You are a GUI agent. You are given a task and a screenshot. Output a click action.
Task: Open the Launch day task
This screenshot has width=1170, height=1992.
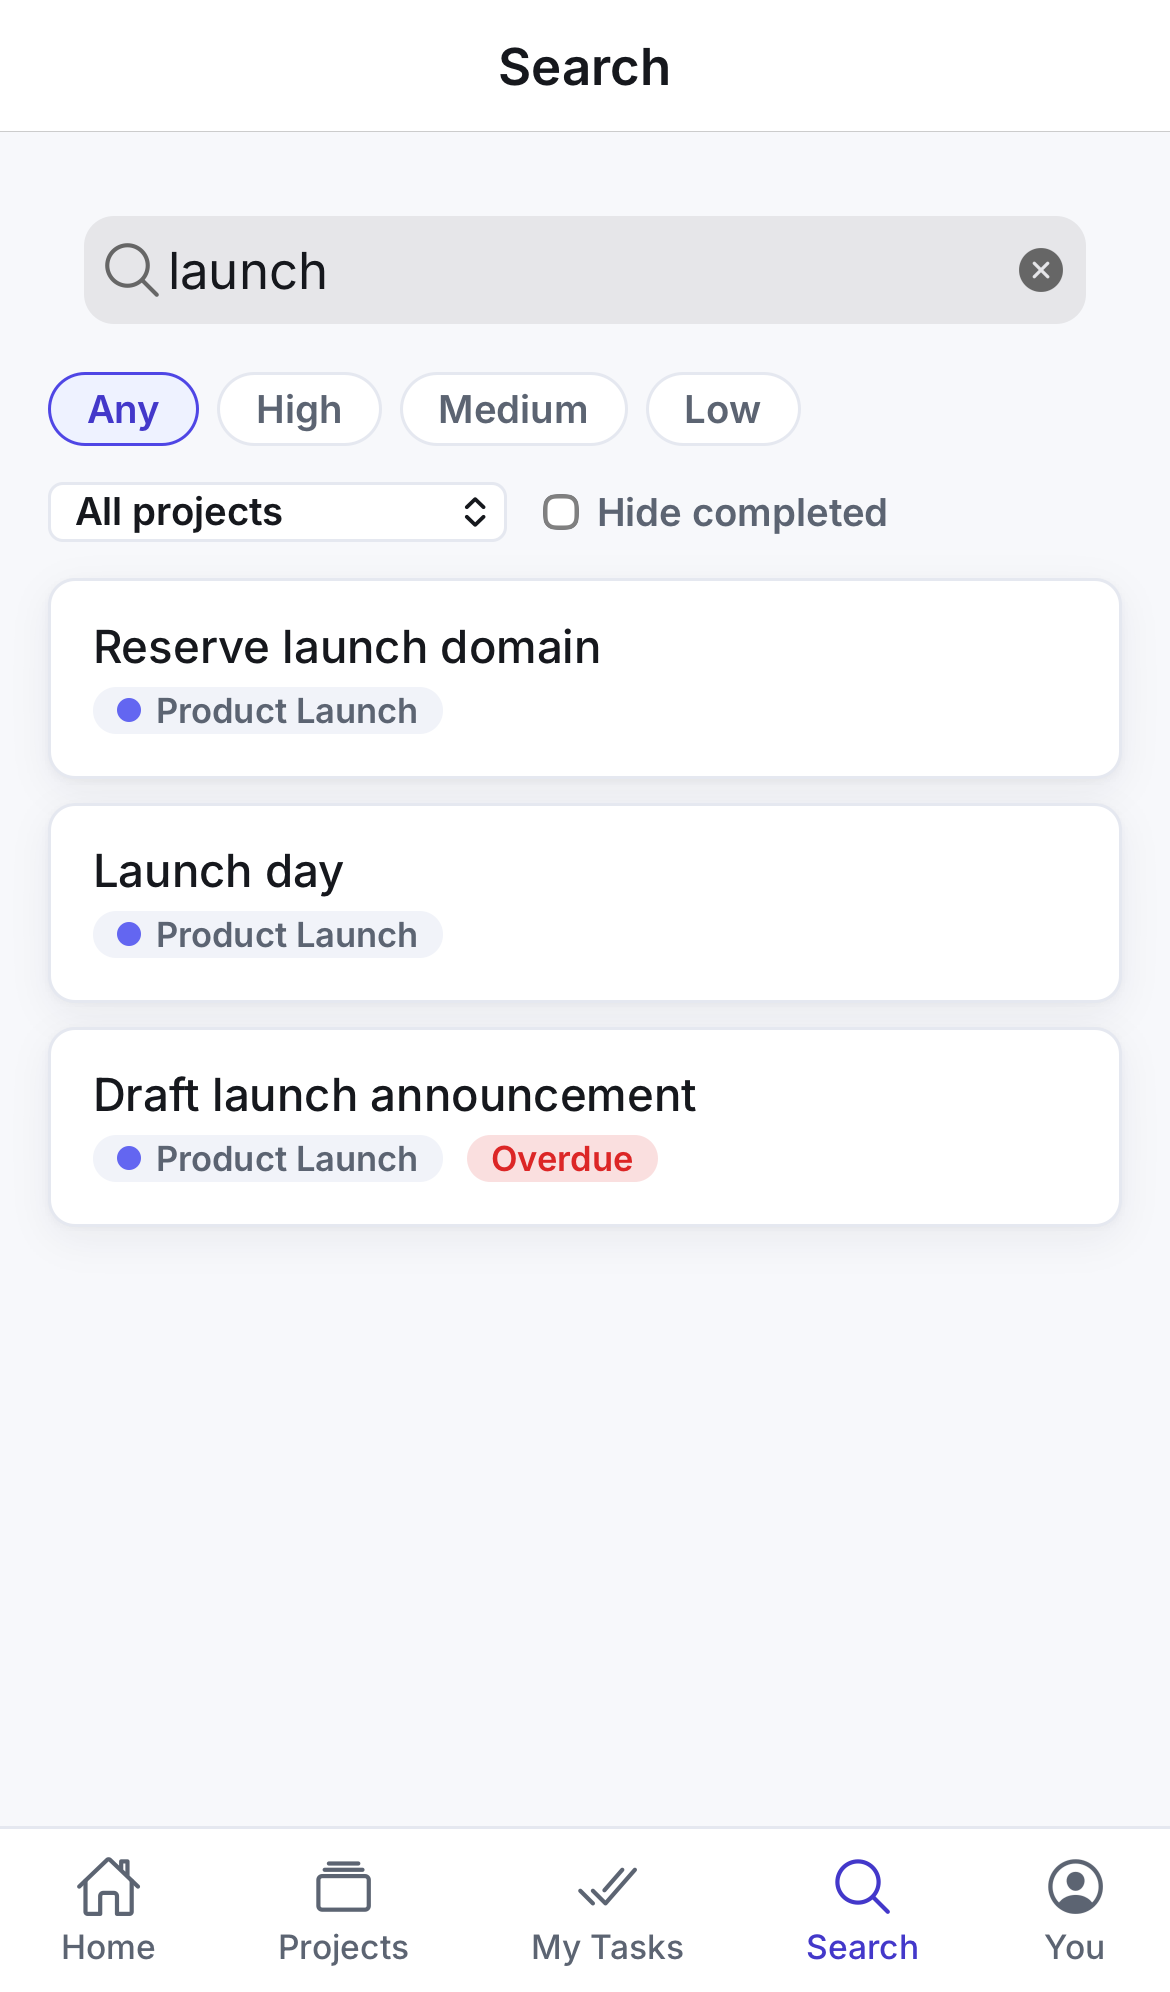585,903
